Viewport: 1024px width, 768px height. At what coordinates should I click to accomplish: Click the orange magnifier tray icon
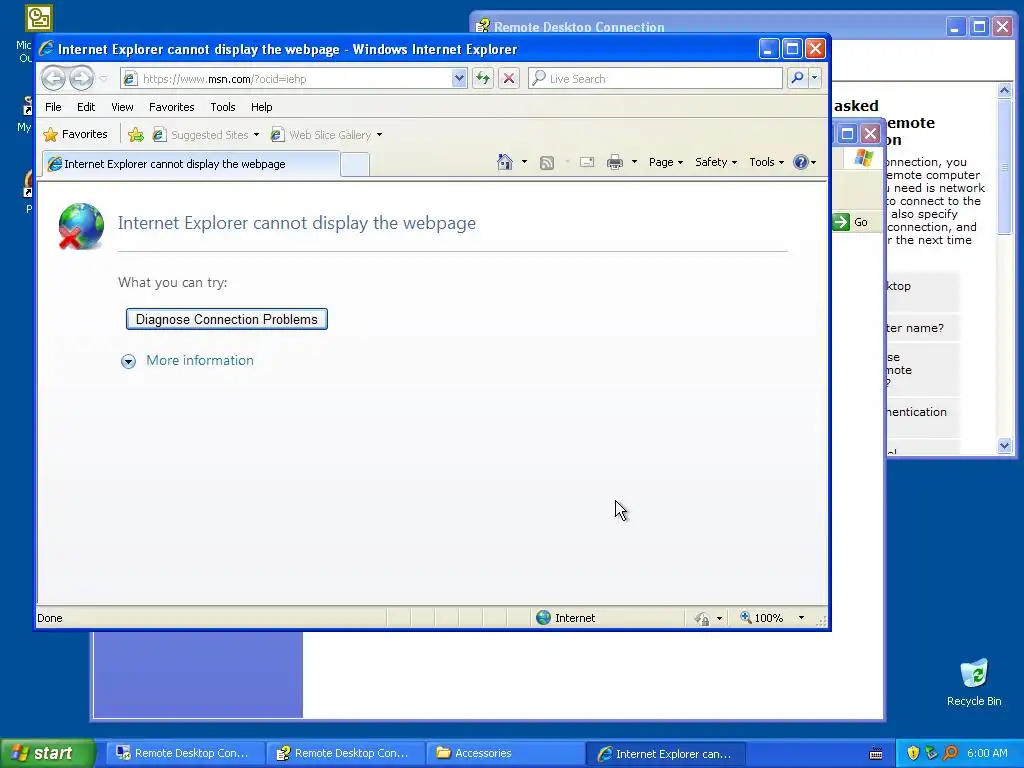point(950,753)
